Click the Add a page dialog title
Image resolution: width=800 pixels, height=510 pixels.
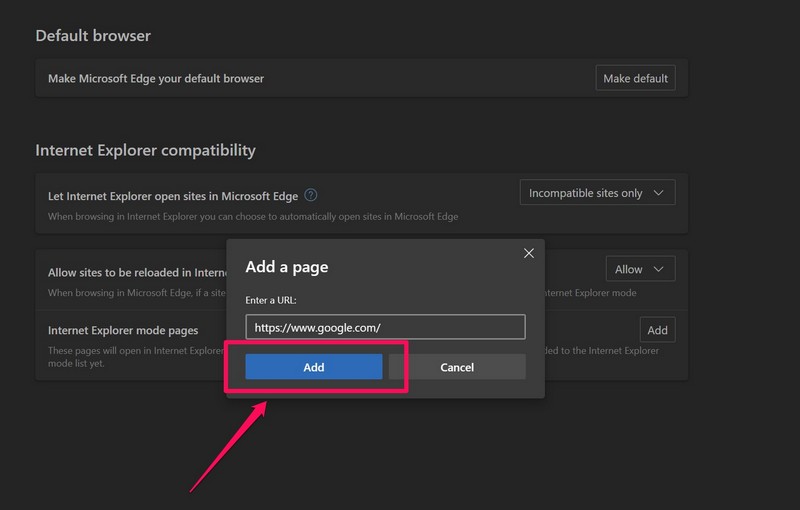(x=287, y=267)
